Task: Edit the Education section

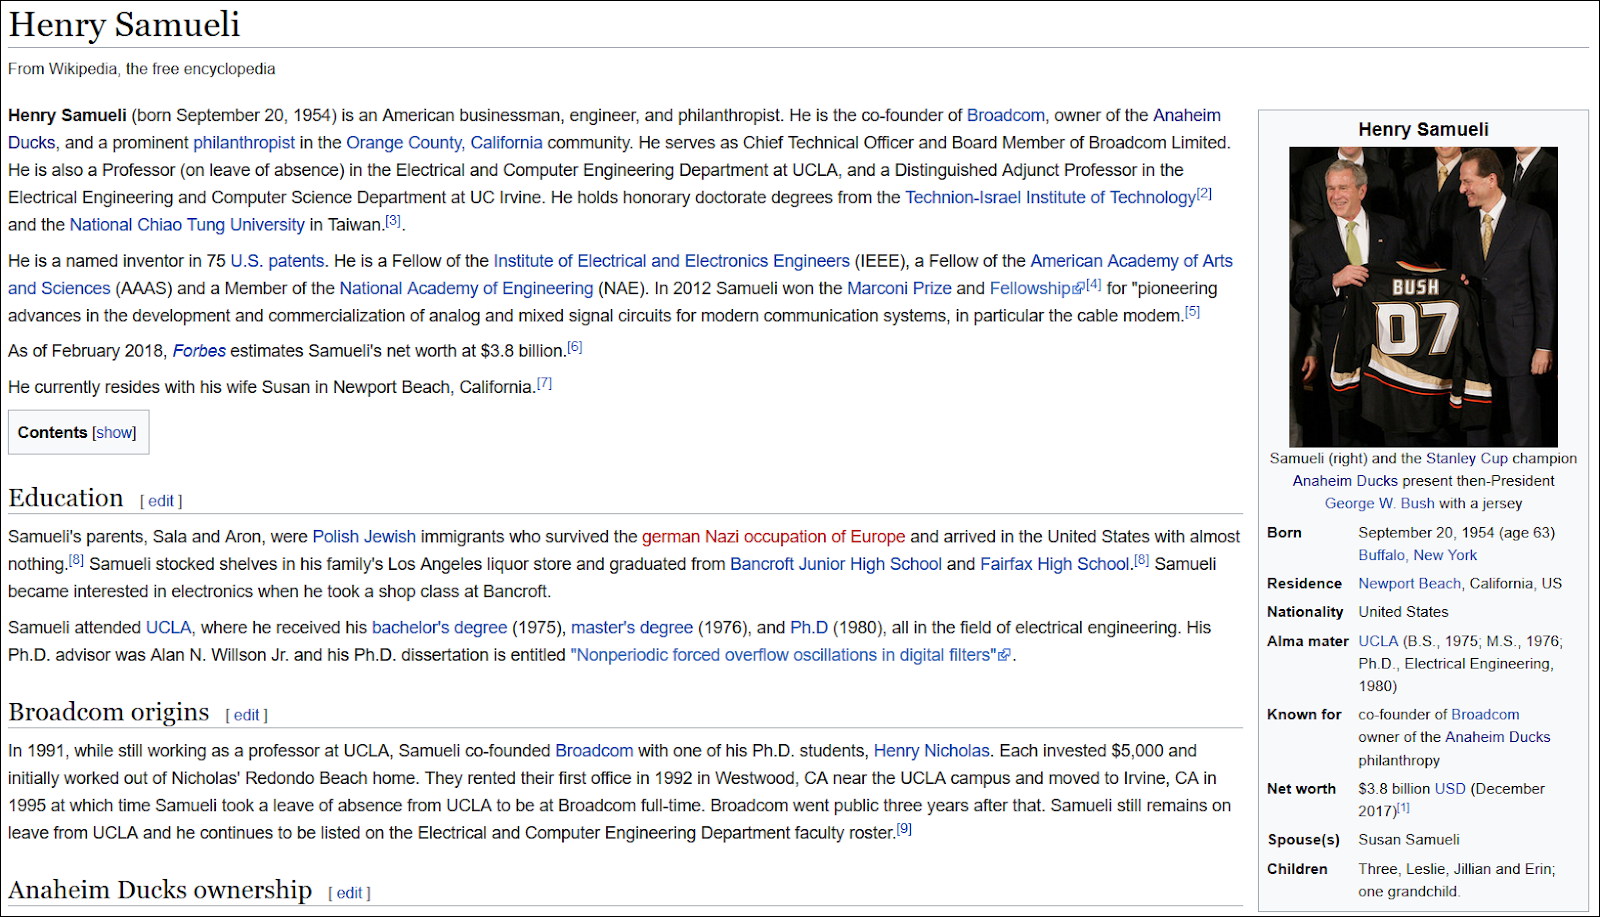Action: [x=161, y=501]
